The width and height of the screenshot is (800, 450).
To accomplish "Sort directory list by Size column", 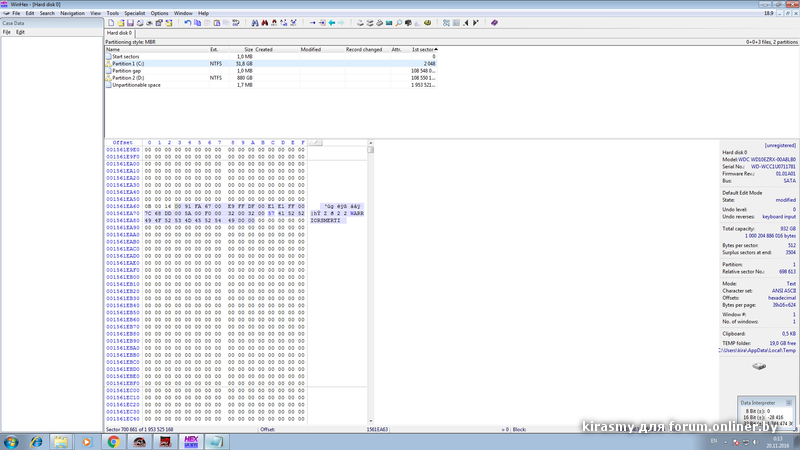I will click(x=248, y=49).
